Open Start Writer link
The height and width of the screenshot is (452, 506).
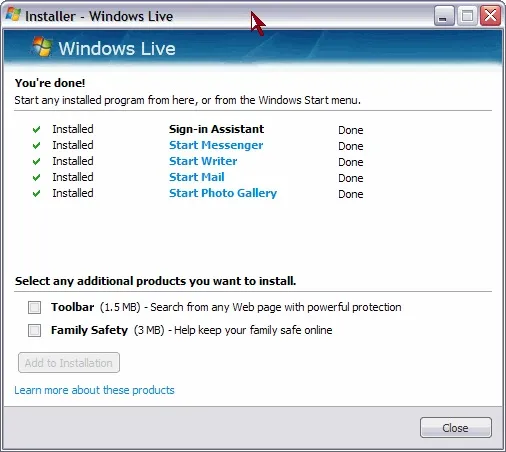point(203,161)
